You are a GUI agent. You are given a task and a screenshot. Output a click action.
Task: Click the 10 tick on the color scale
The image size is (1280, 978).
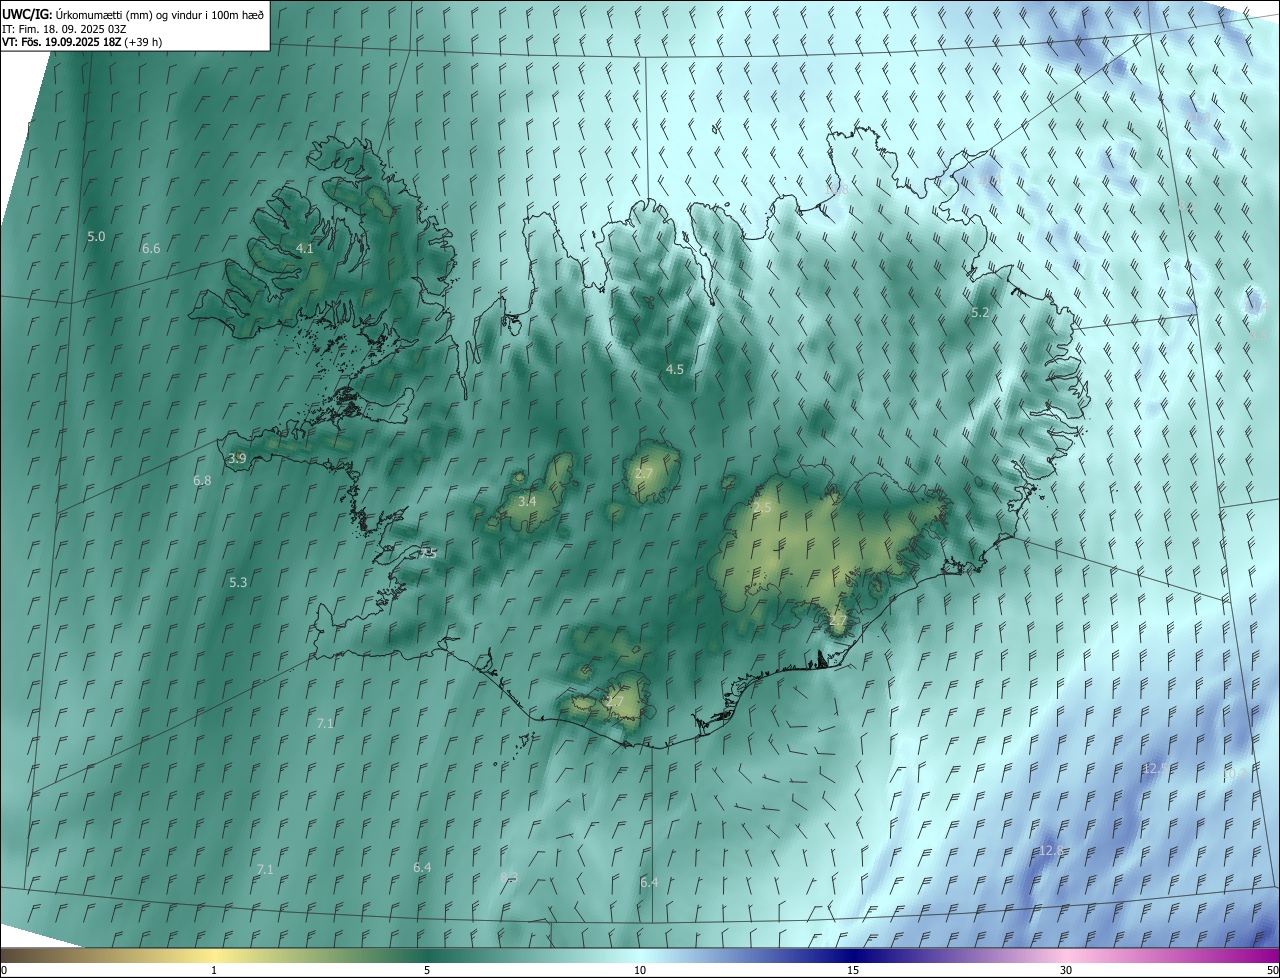tap(640, 970)
